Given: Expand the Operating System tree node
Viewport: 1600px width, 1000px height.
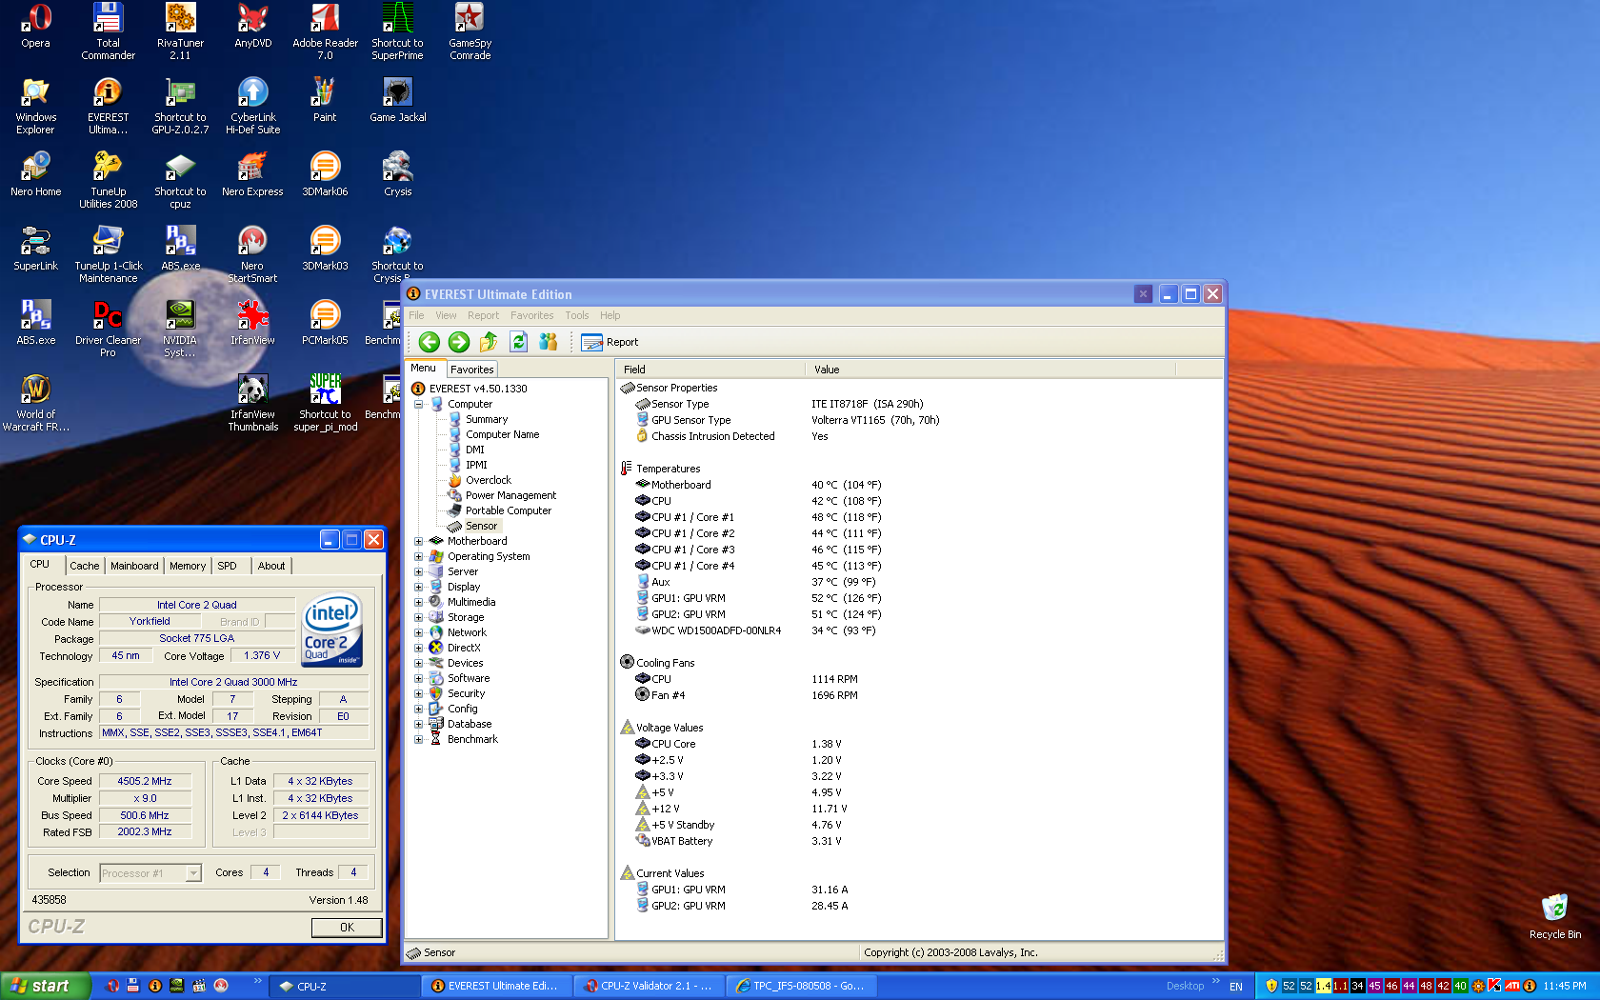Looking at the screenshot, I should (419, 557).
